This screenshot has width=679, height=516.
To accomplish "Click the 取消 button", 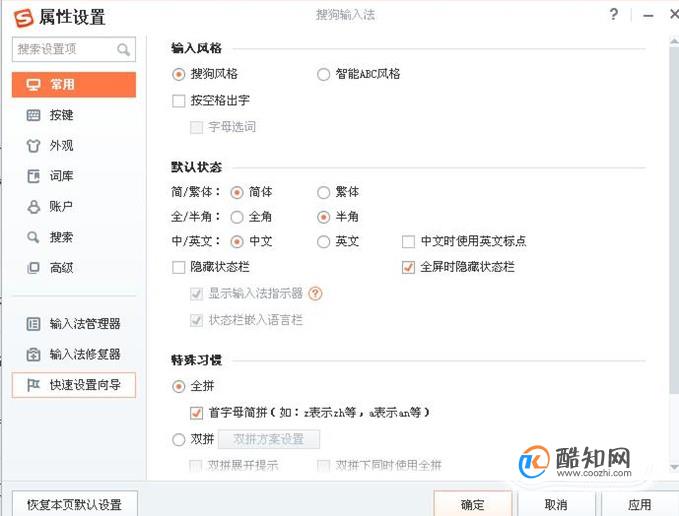I will [556, 504].
